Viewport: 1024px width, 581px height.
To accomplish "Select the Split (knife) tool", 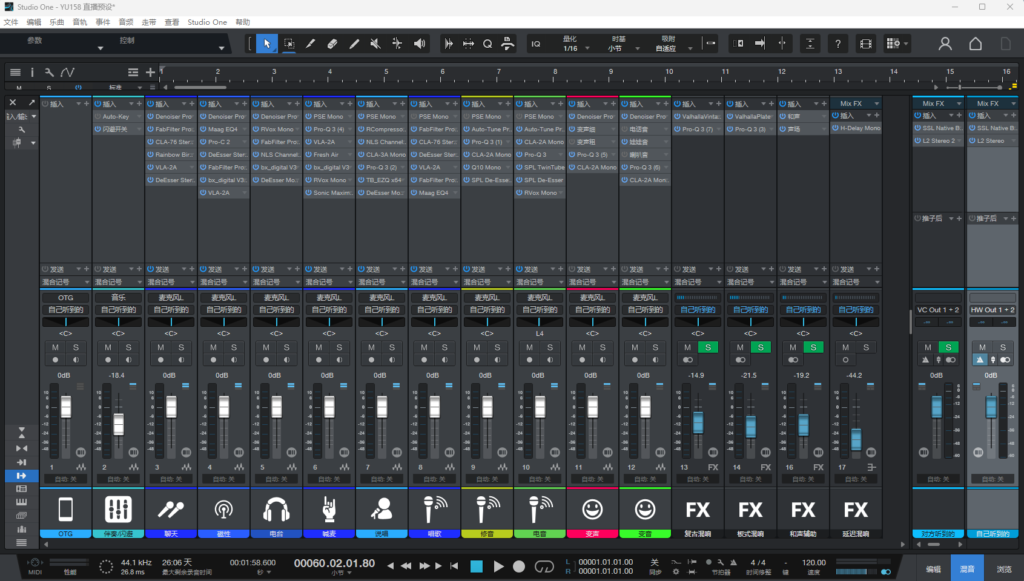I will click(x=310, y=44).
